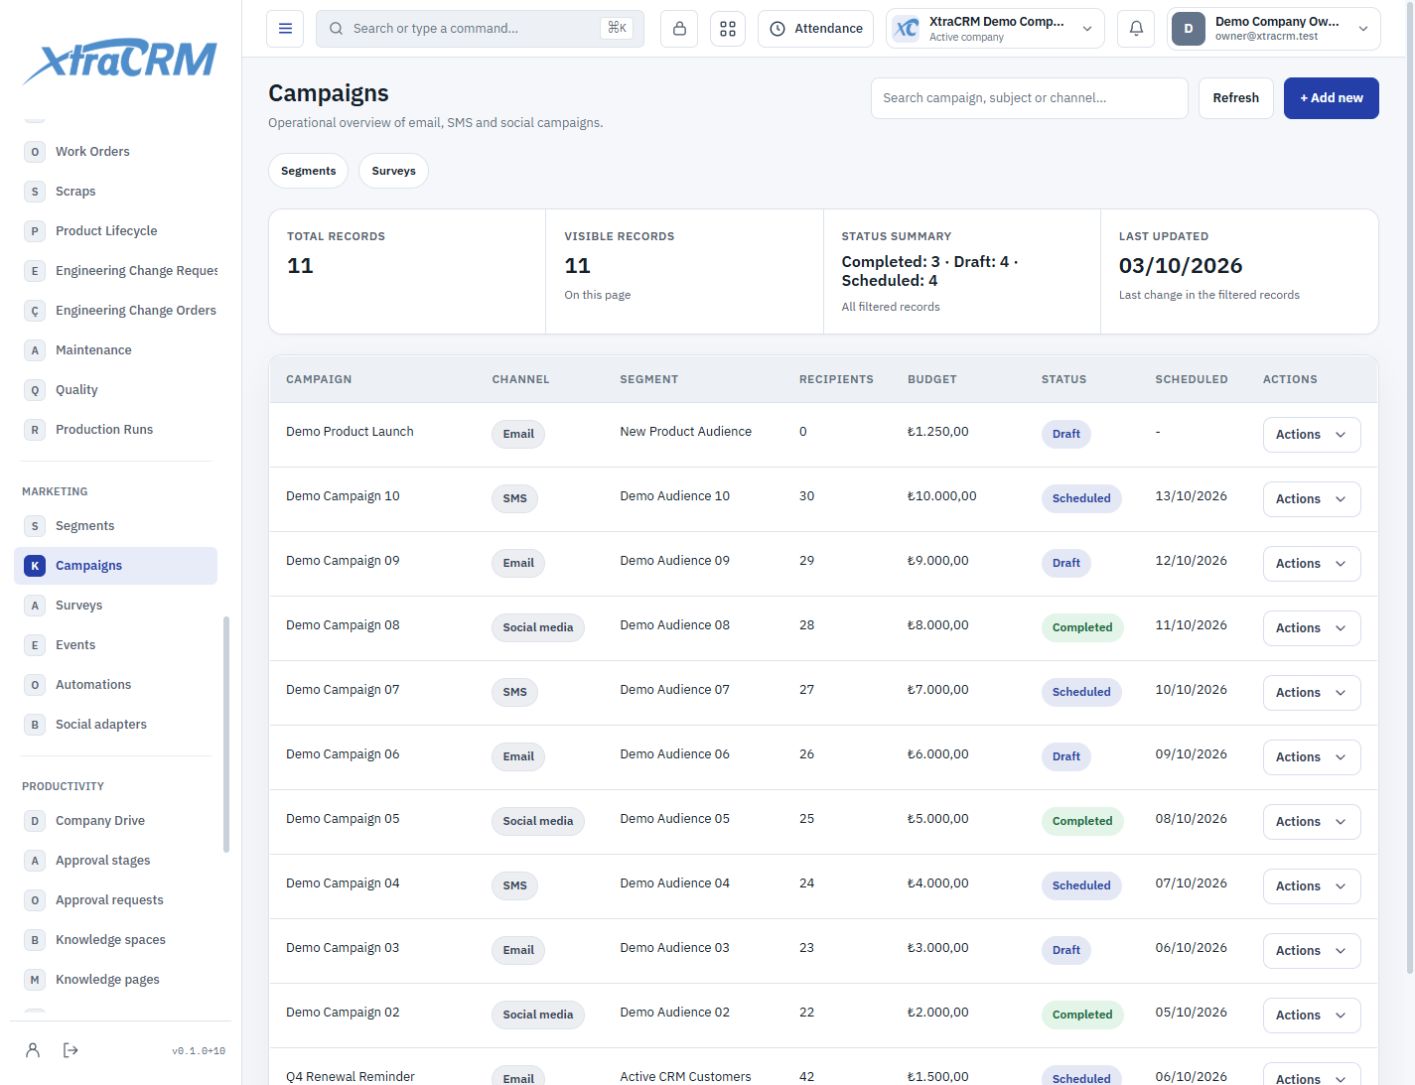Open Actions for Demo Campaign 03
The width and height of the screenshot is (1415, 1085).
tap(1311, 951)
